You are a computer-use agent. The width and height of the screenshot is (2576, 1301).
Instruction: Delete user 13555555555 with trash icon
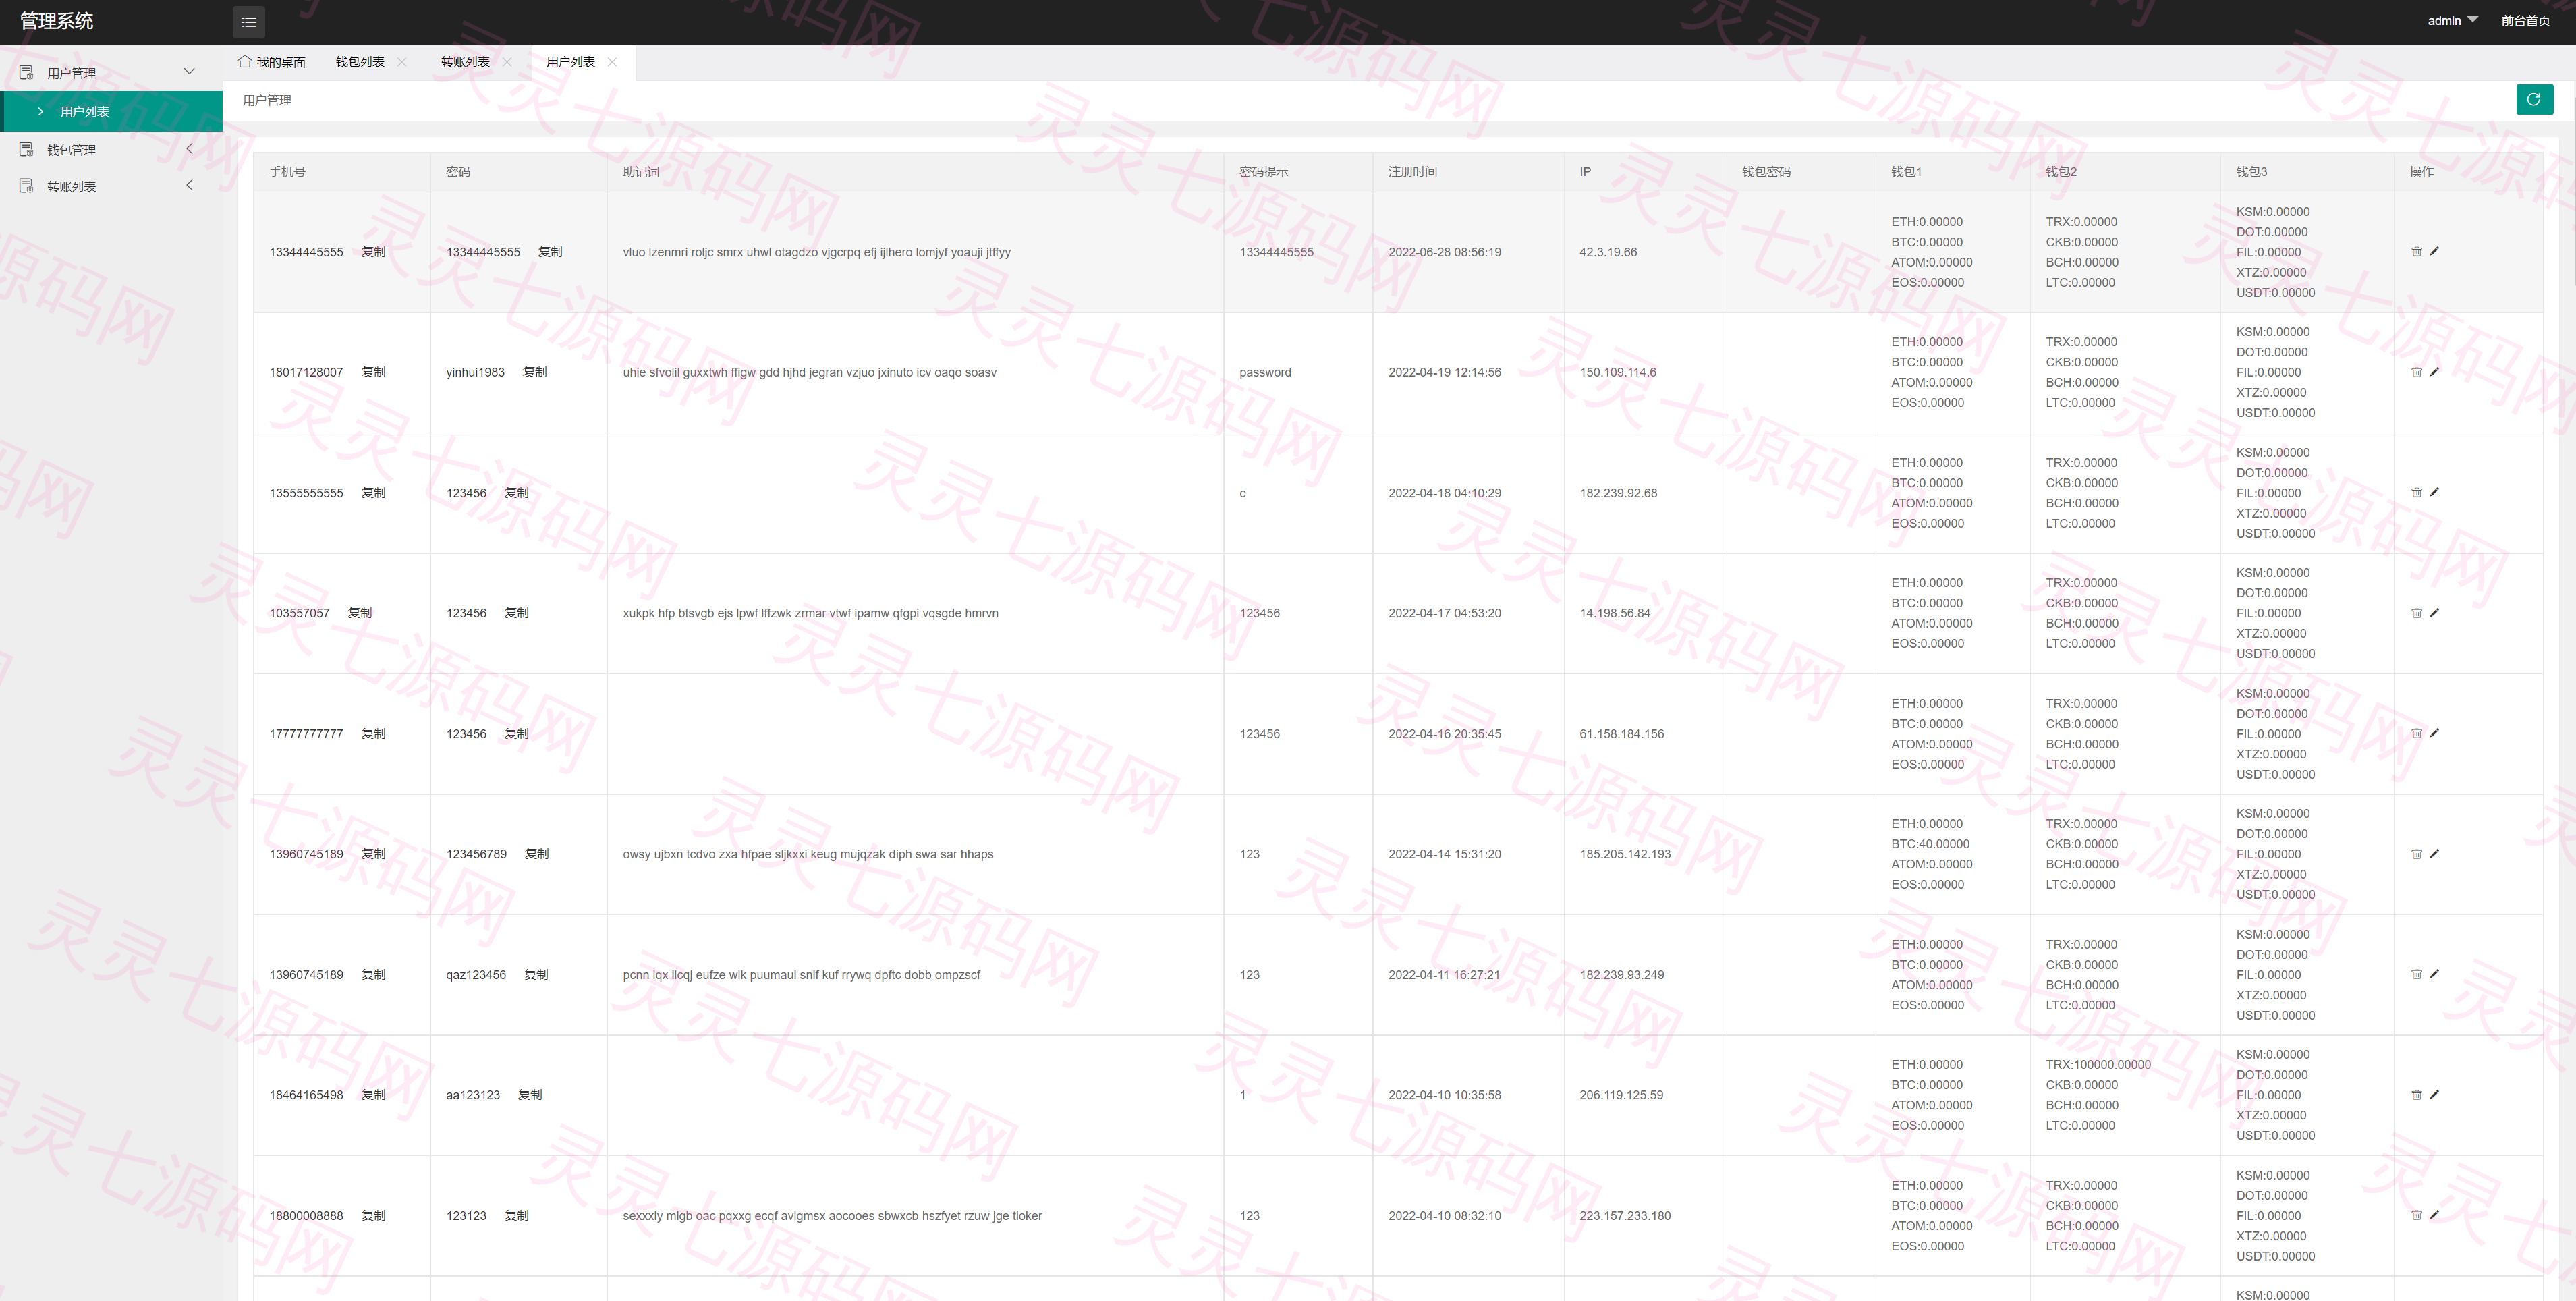point(2416,492)
